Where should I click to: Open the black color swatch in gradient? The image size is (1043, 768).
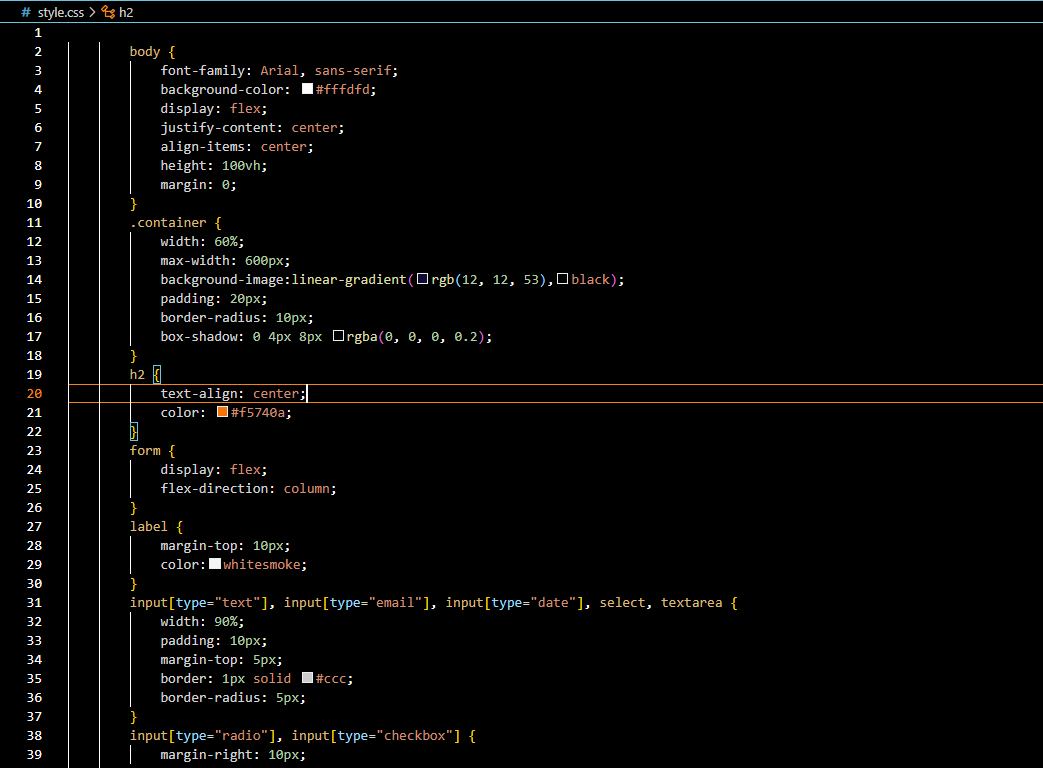click(562, 279)
